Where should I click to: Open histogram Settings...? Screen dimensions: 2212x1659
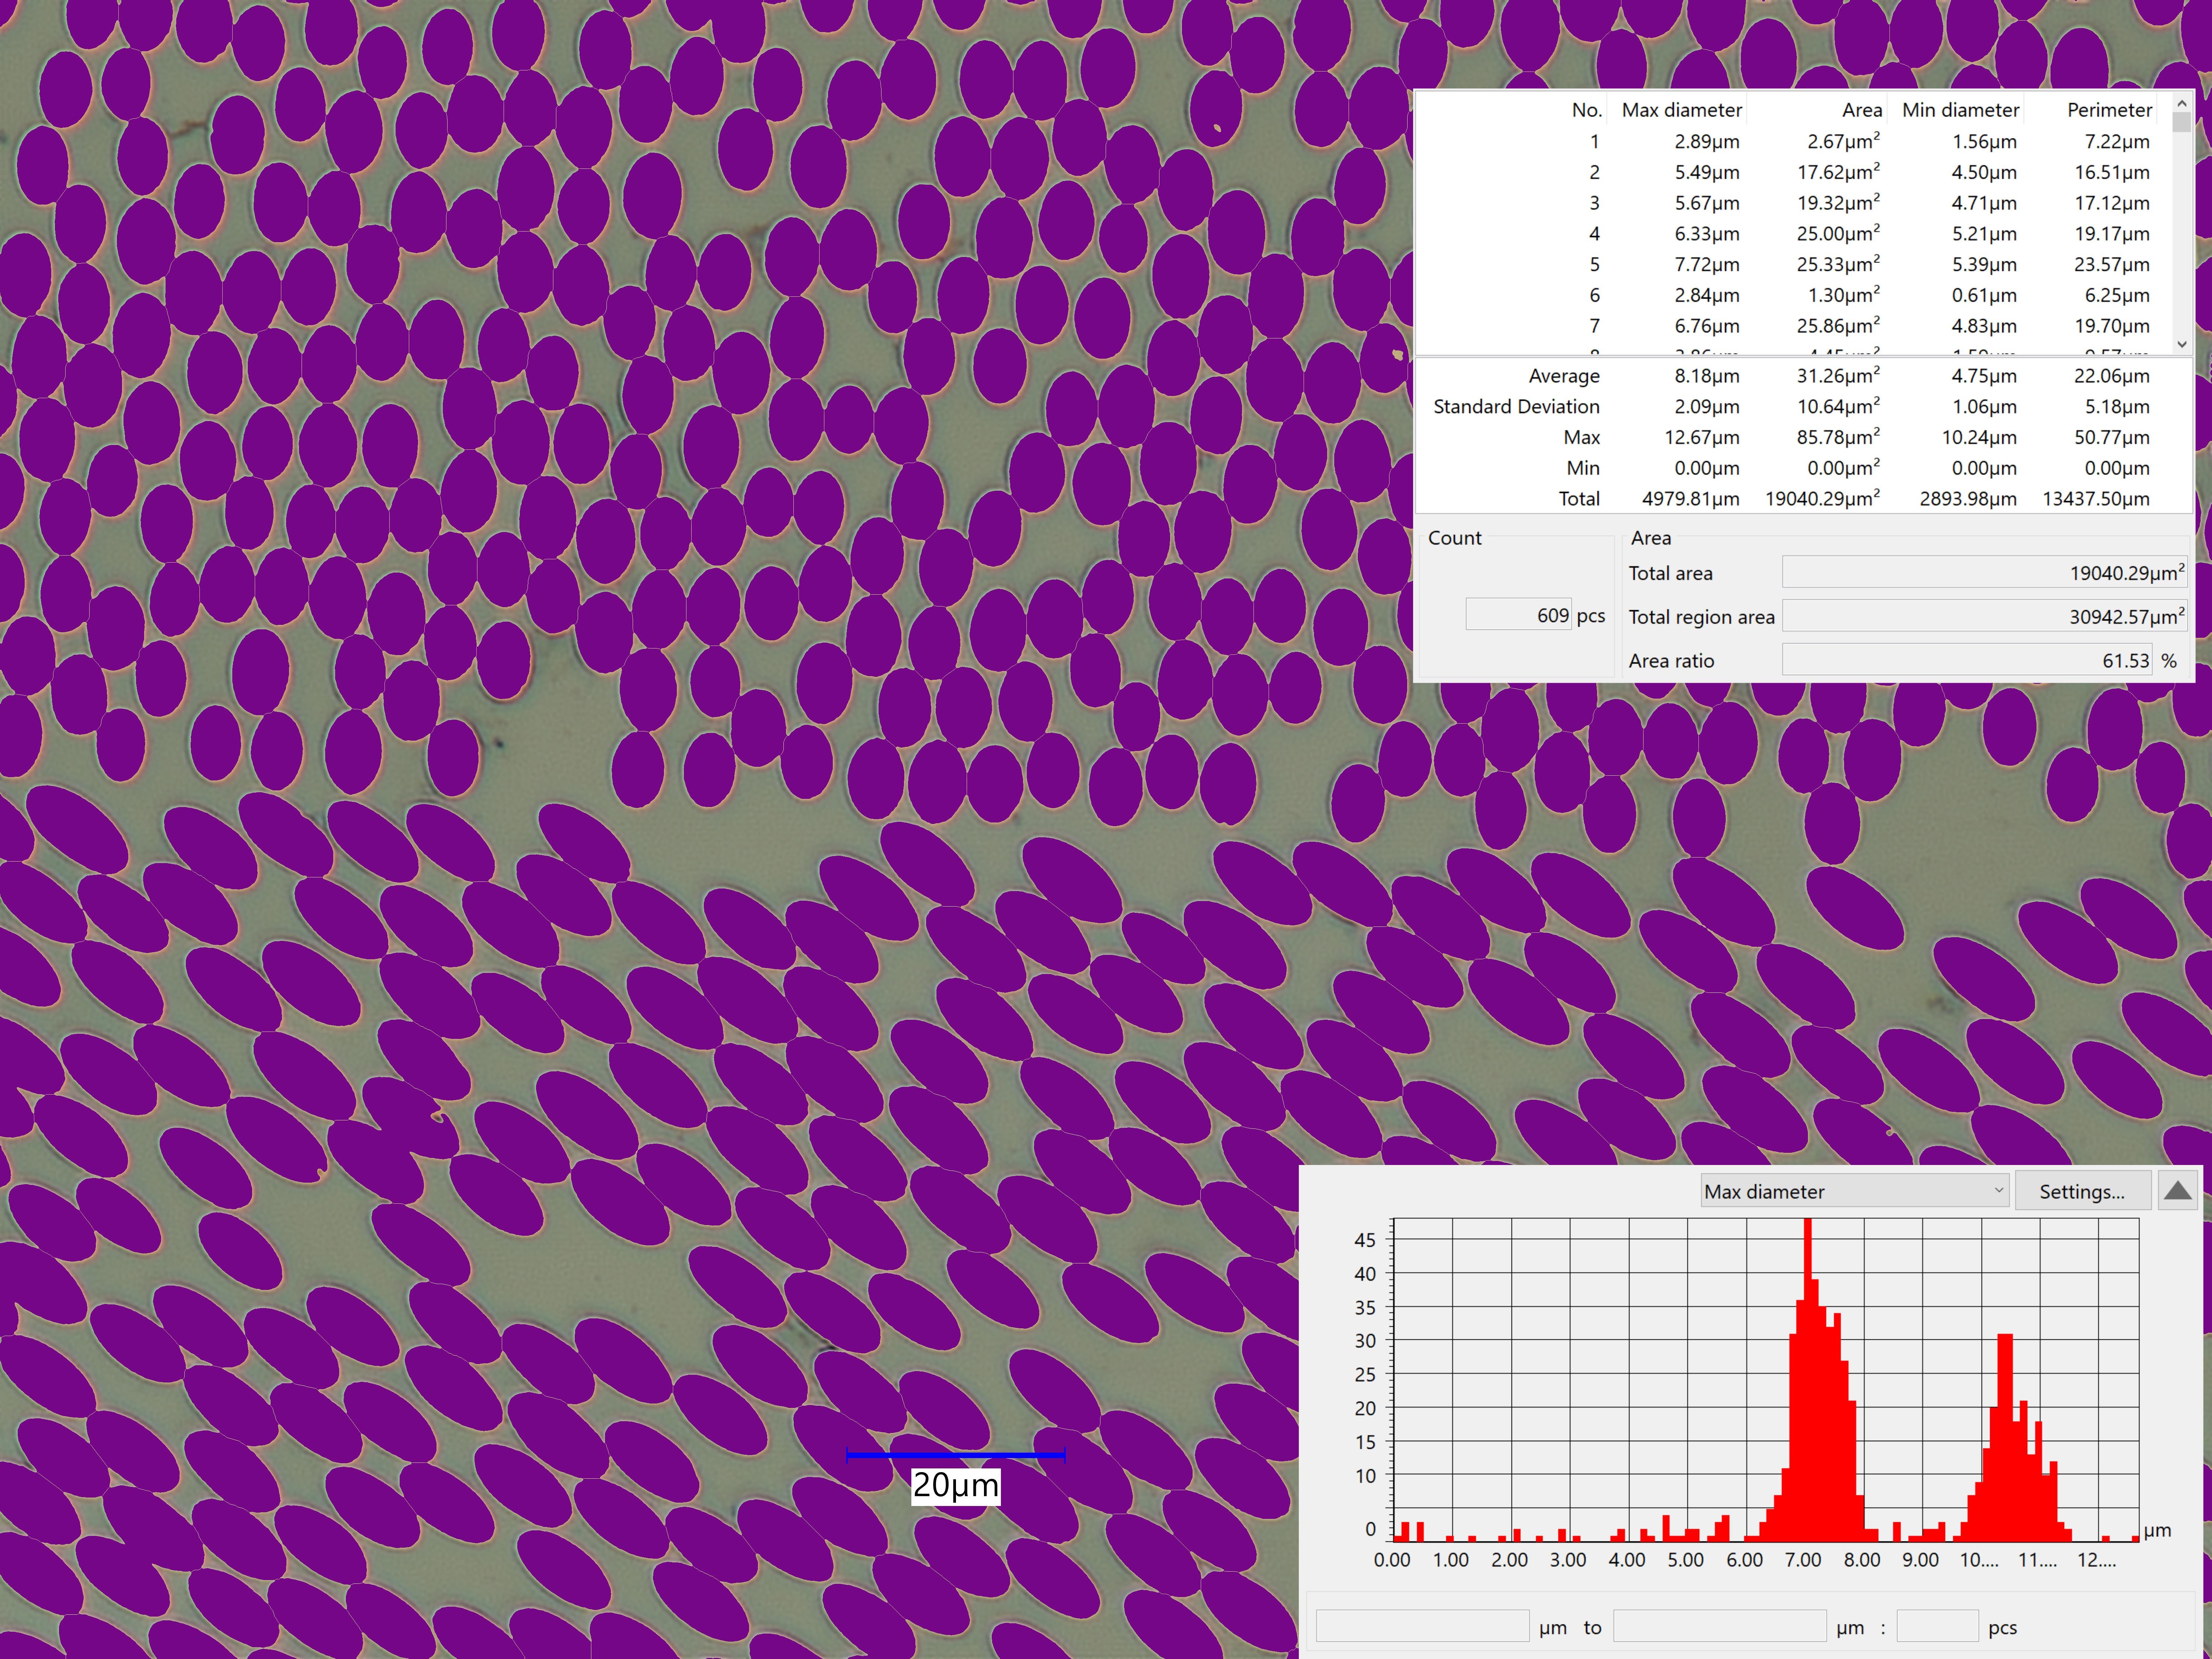click(2082, 1191)
